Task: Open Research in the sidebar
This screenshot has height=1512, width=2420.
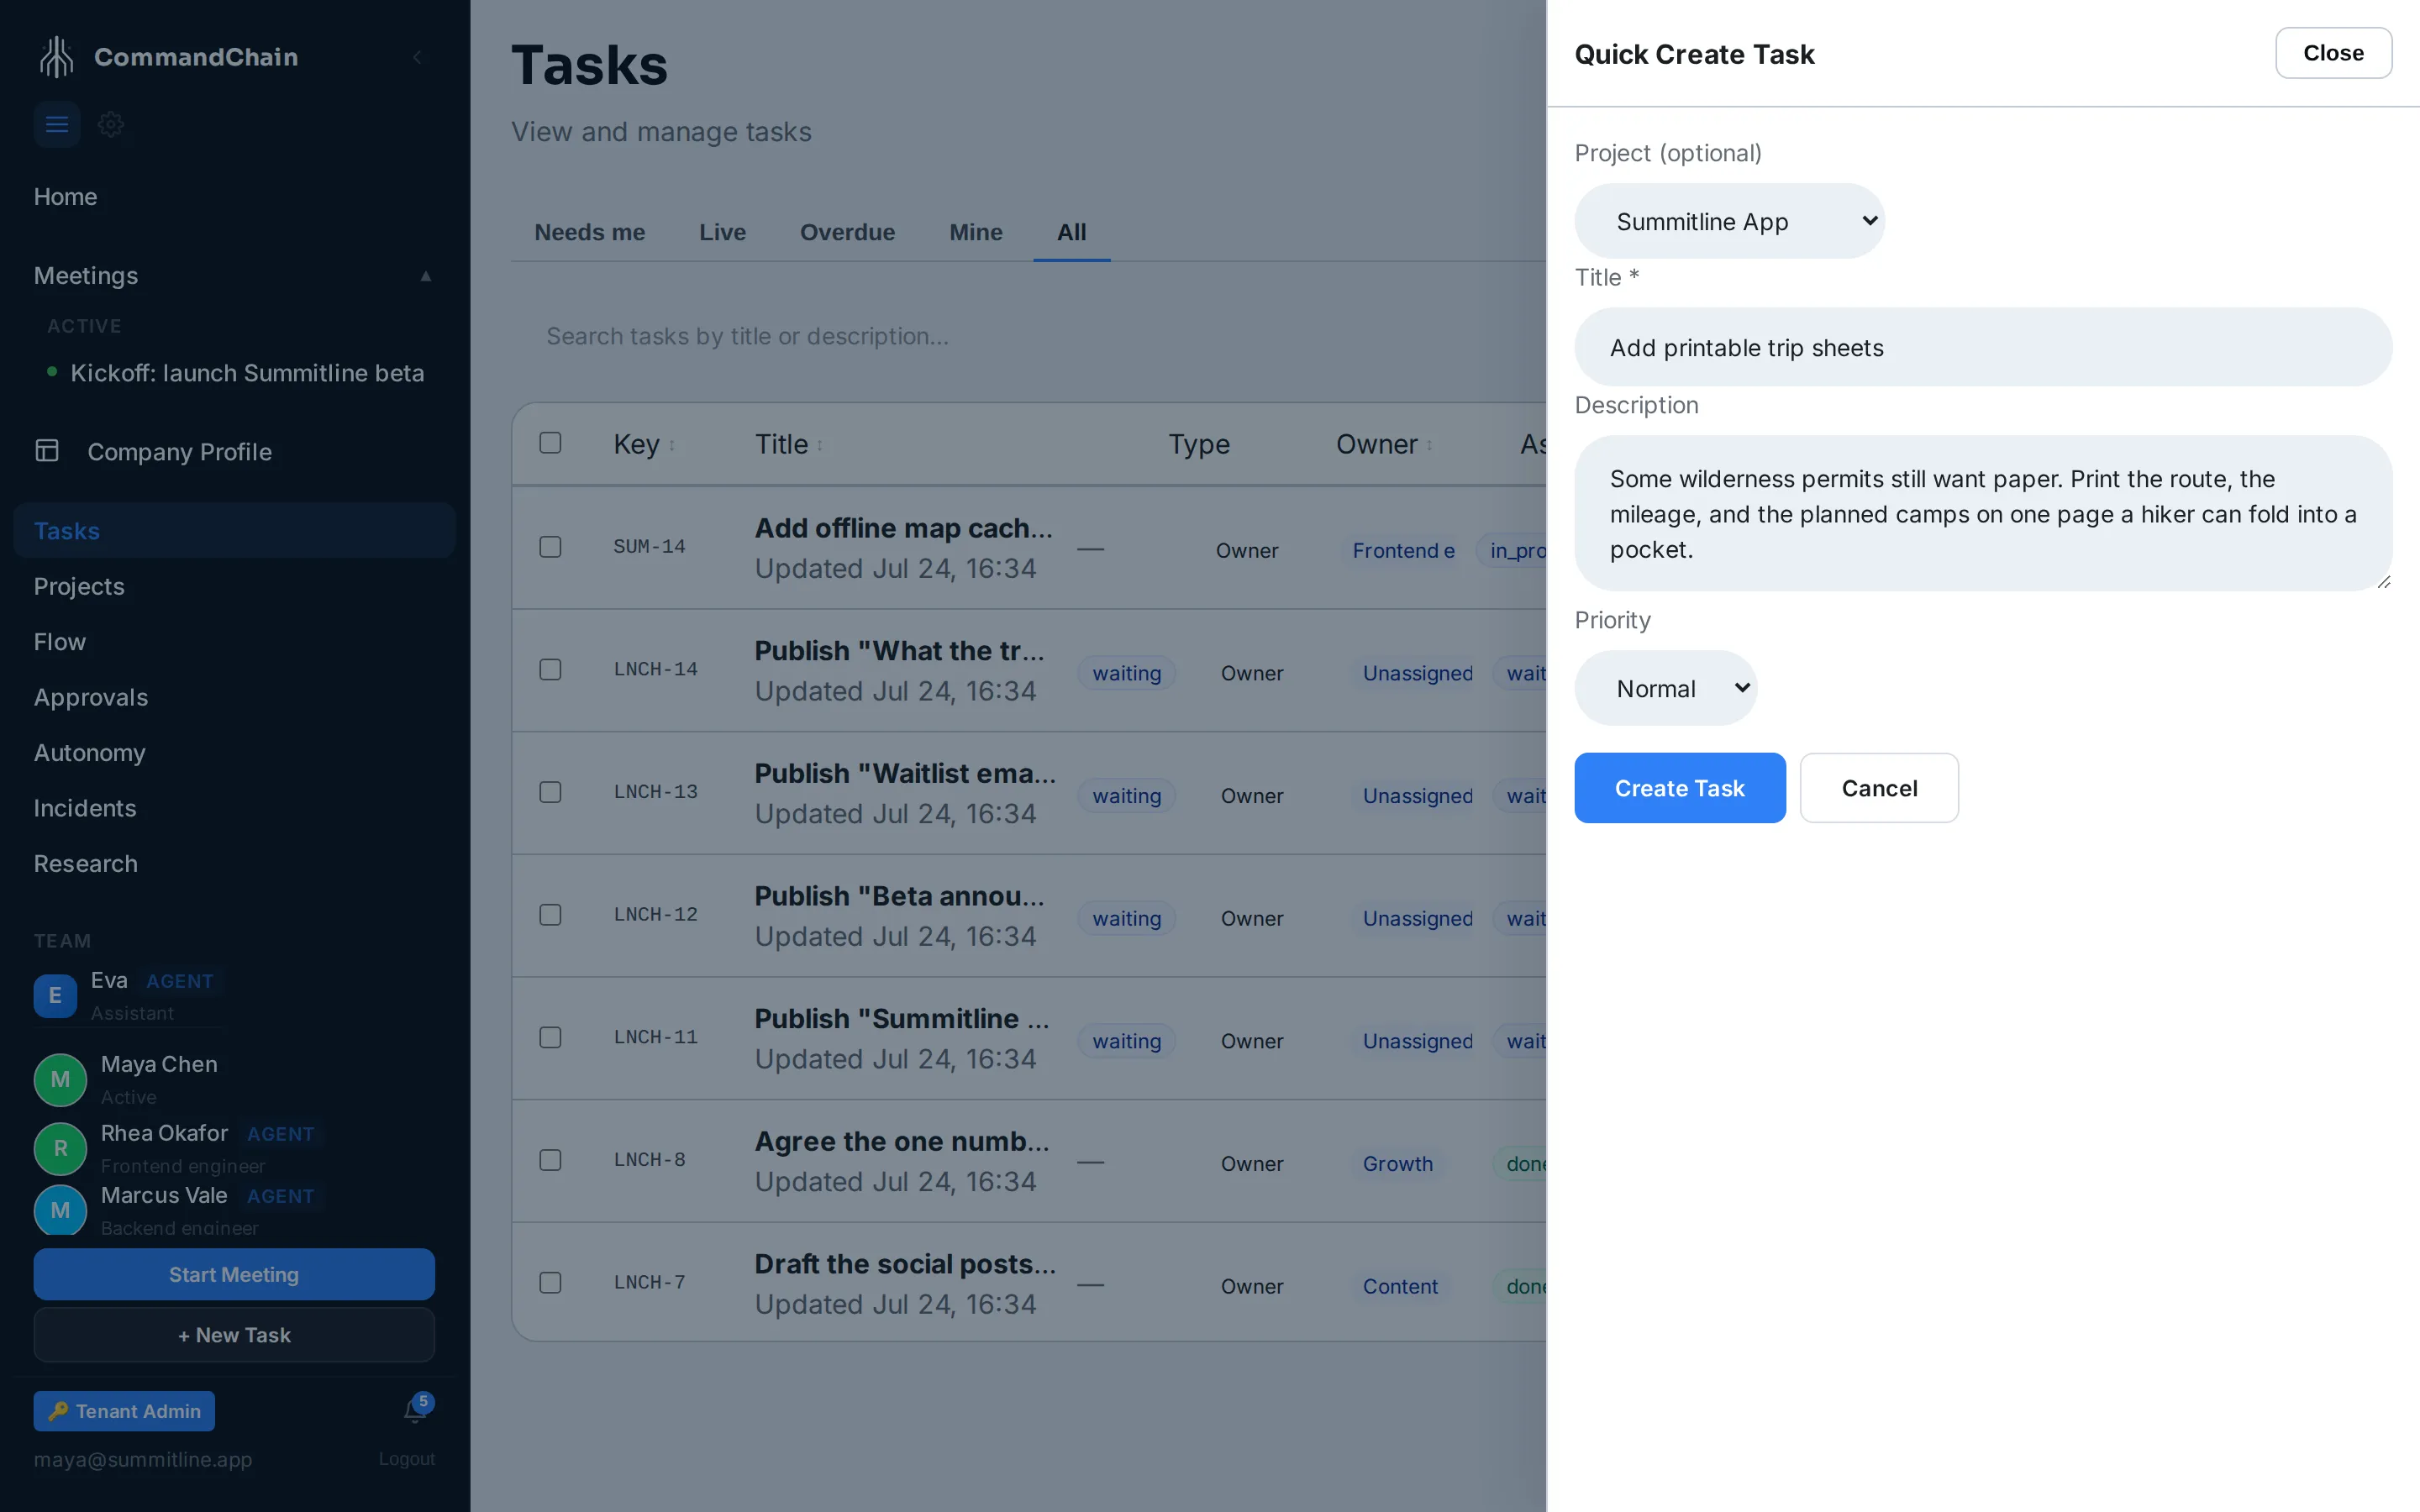Action: coord(85,864)
